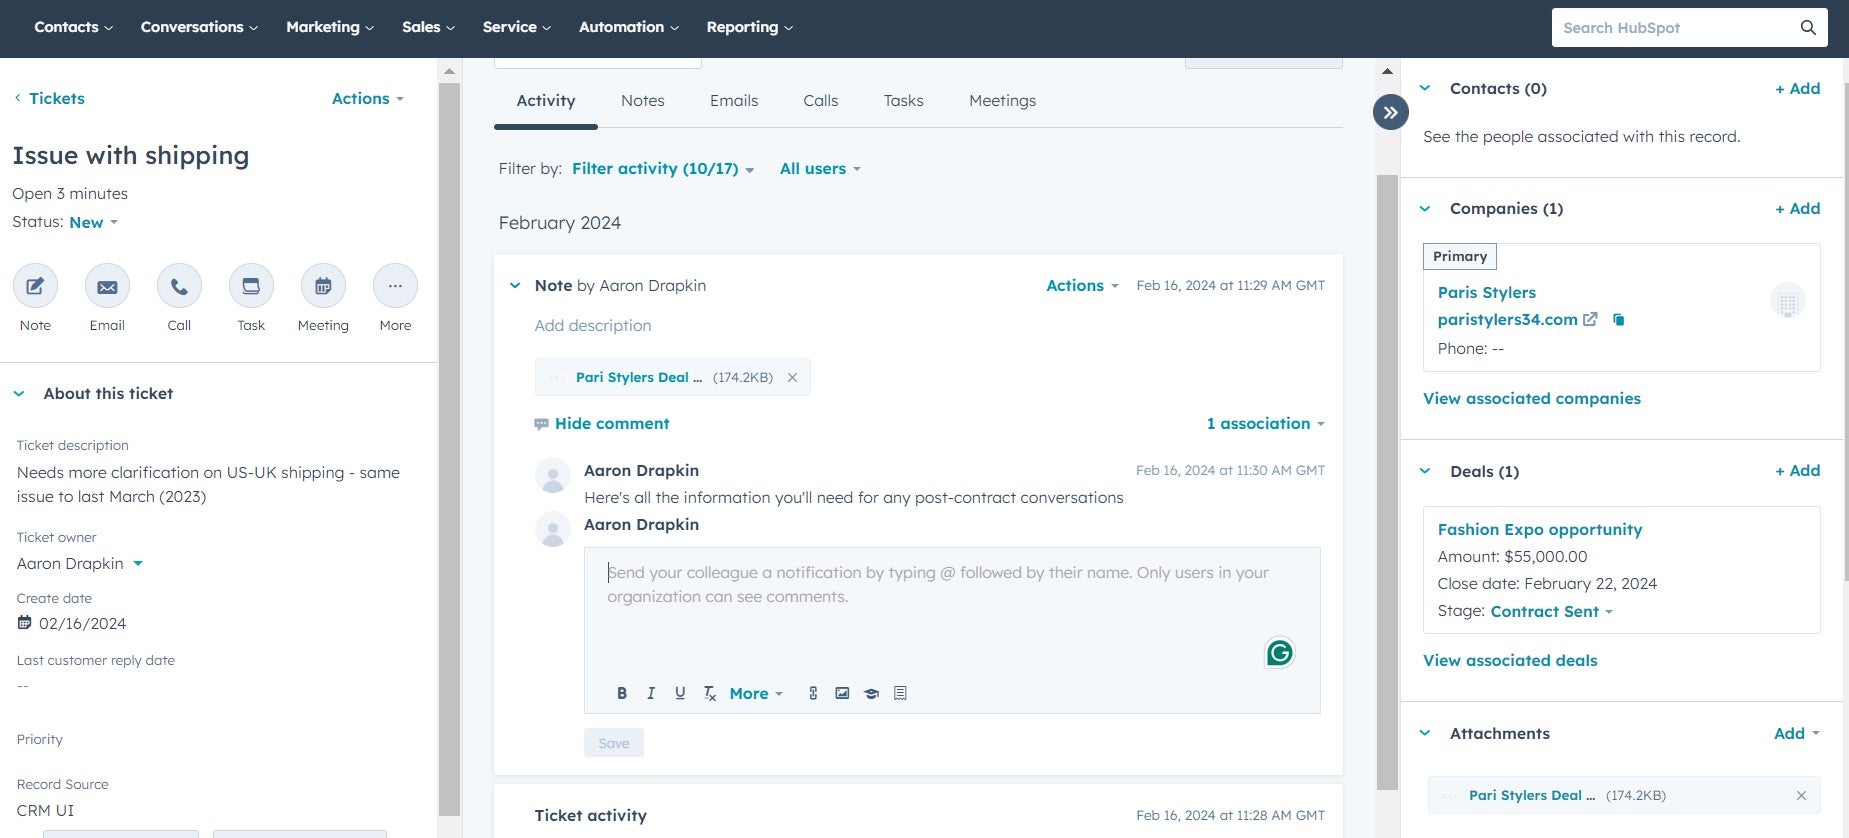This screenshot has height=838, width=1849.
Task: Insert knowledge base article icon
Action: click(871, 693)
